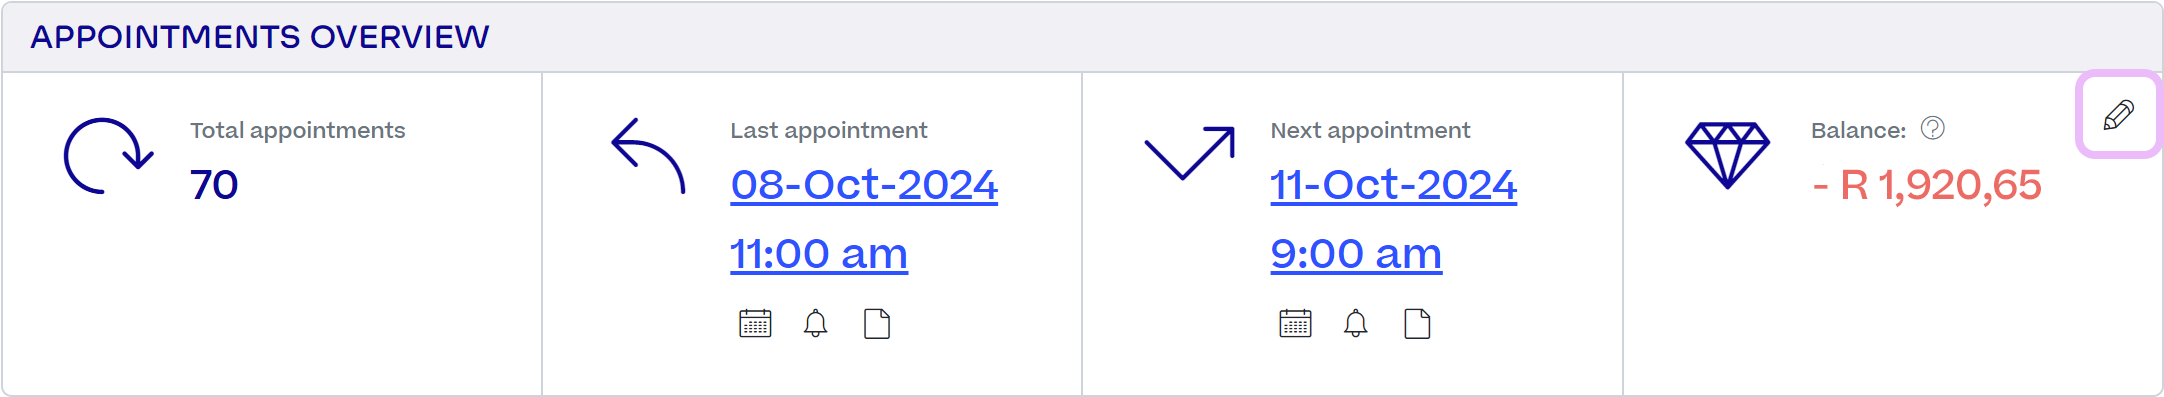Click bell reminder icon under last appointment
The width and height of the screenshot is (2164, 397).
pos(816,324)
